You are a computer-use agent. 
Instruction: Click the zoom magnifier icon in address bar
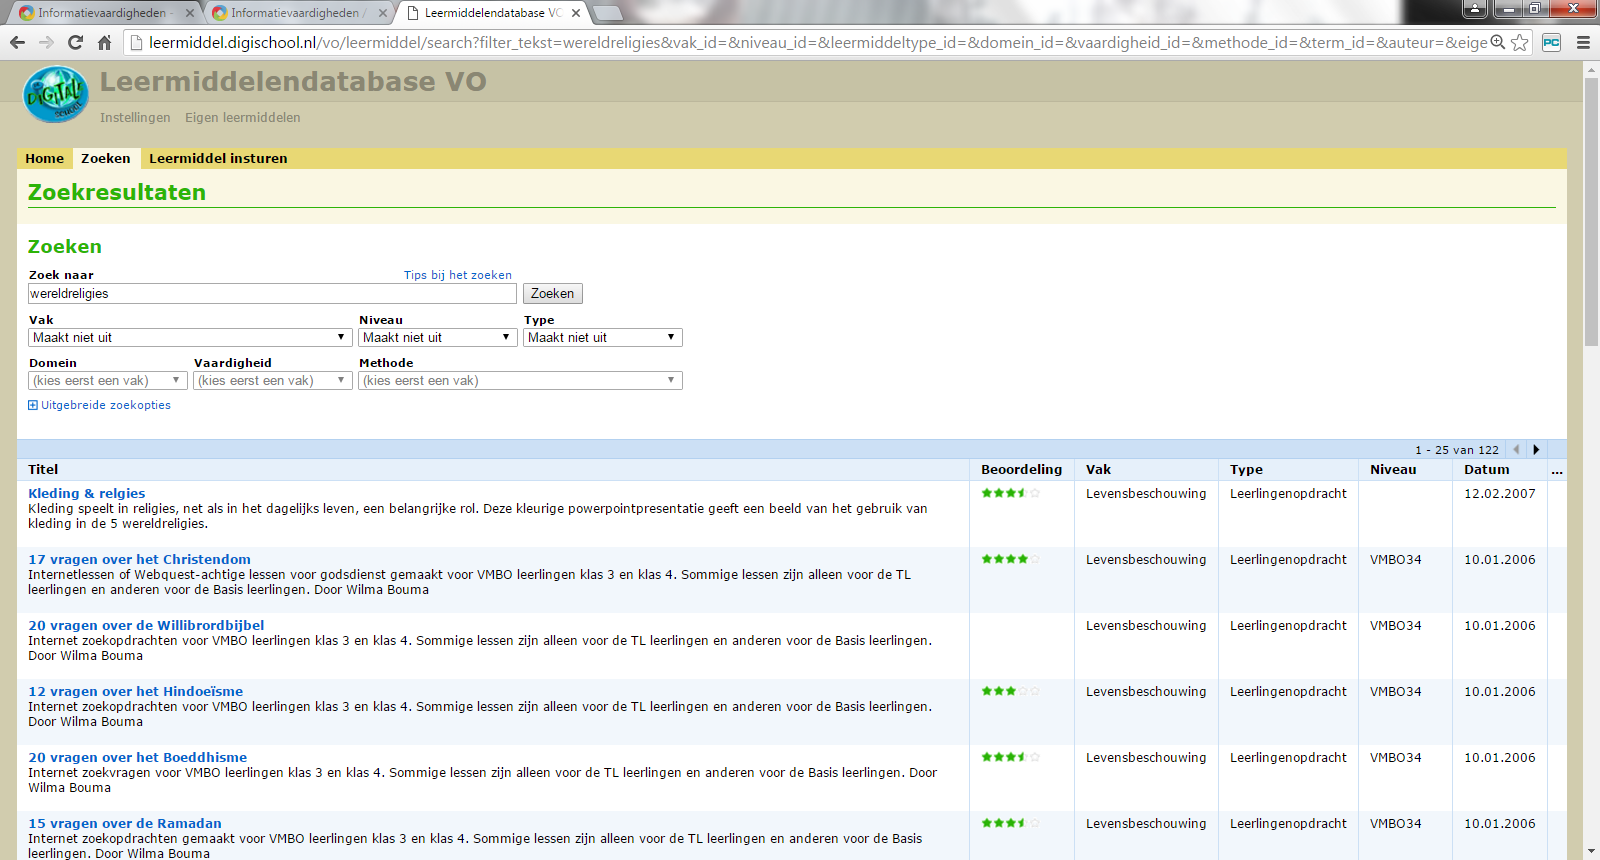[1497, 42]
